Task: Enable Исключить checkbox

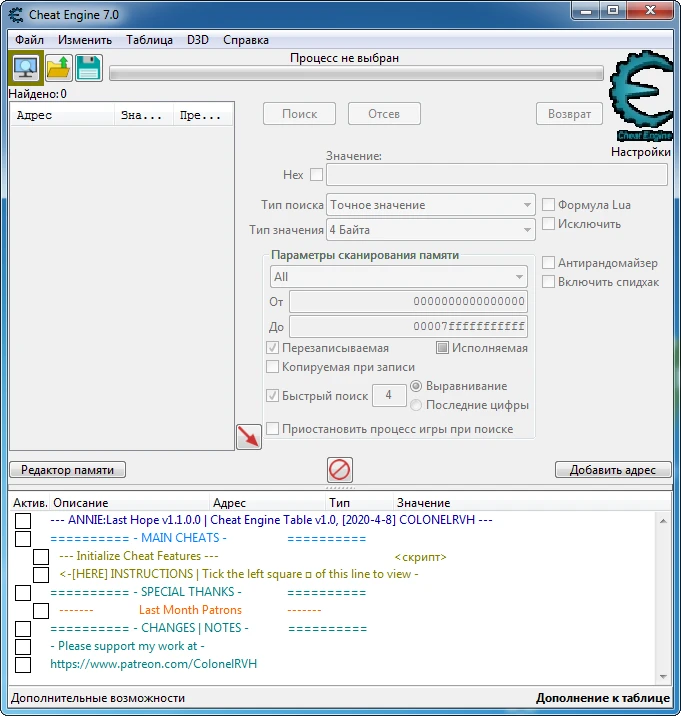Action: [548, 224]
